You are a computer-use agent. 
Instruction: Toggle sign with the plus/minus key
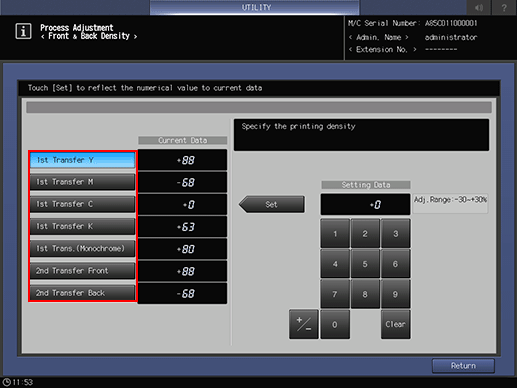point(304,324)
